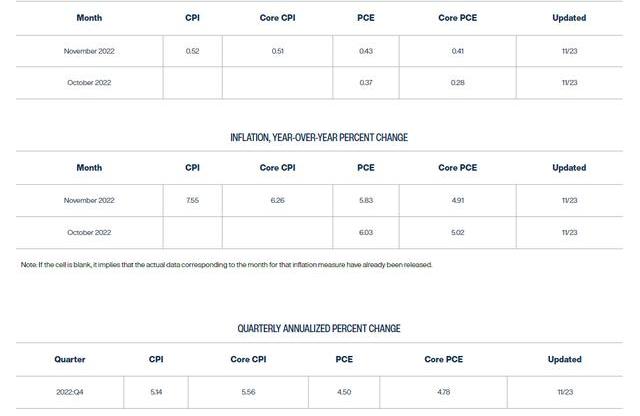Select the Core CPI value 0.51
This screenshot has height=416, width=640.
pos(277,51)
